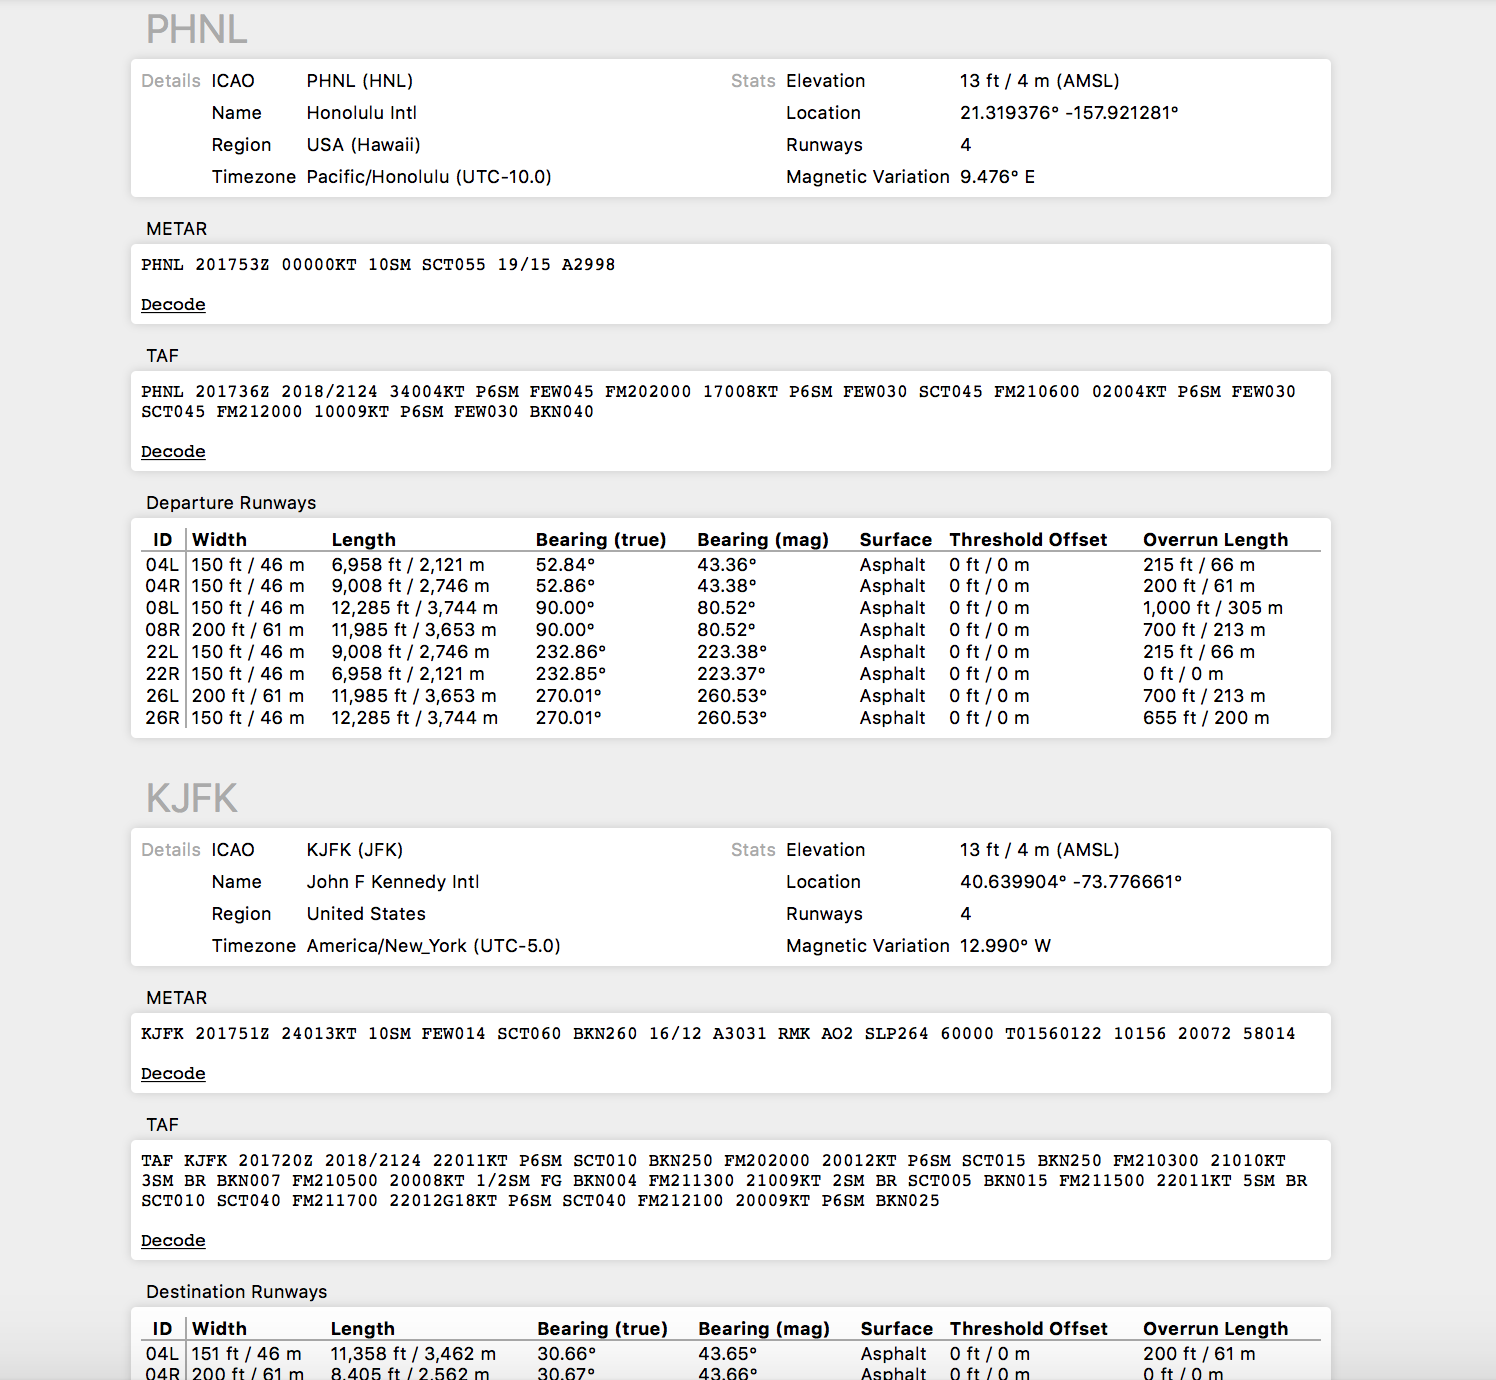Select the airport name 'Honolulu Intl'
Screen dimensions: 1496x1380
point(362,113)
